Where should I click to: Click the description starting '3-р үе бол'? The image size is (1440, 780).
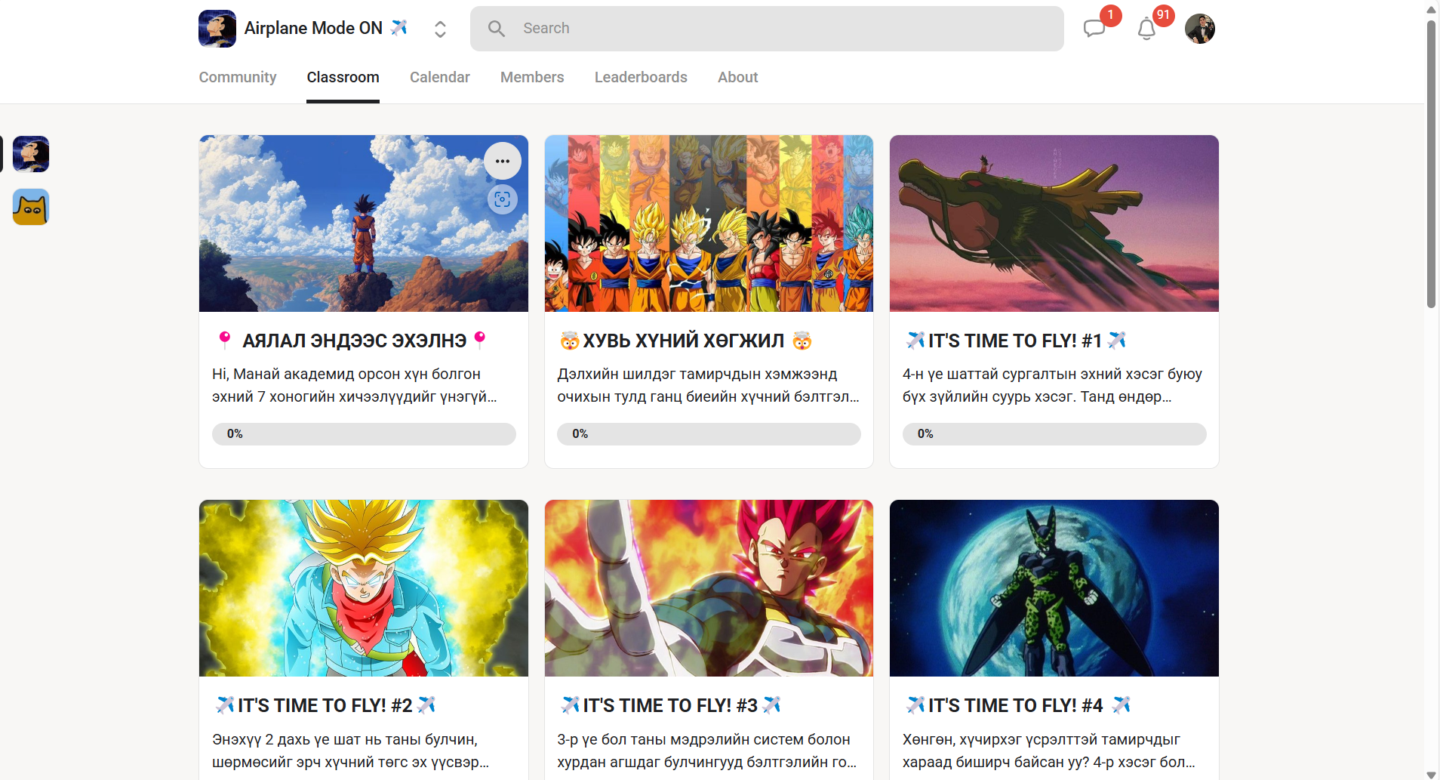(708, 751)
